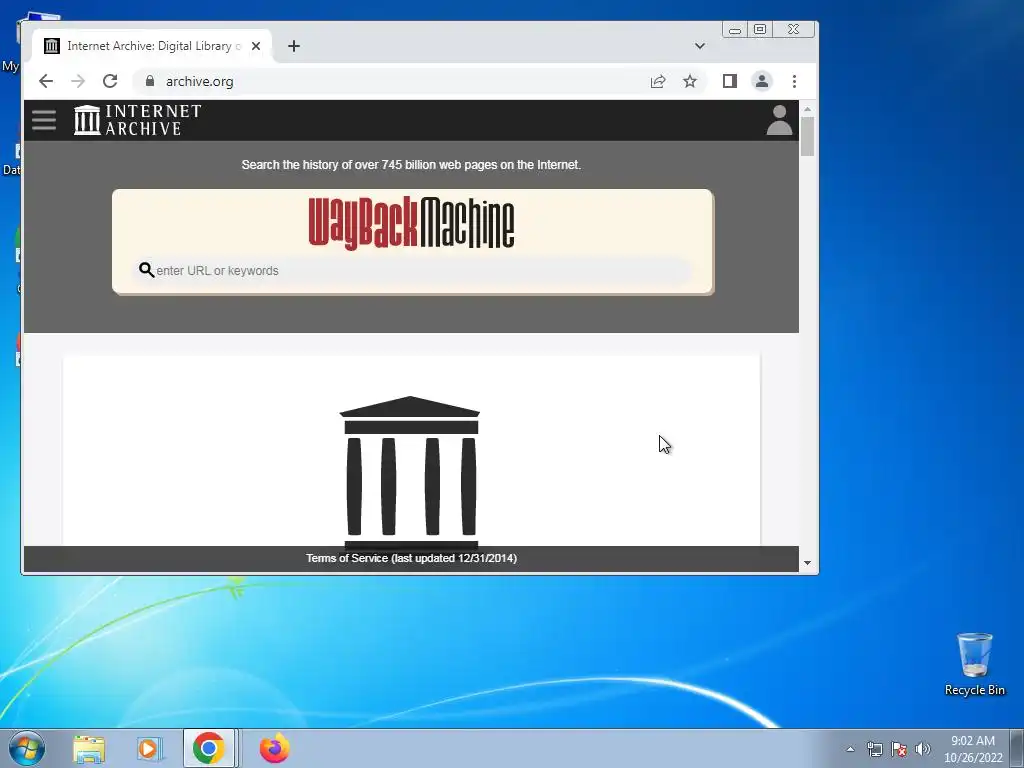This screenshot has height=768, width=1024.
Task: Open a new tab
Action: pos(294,46)
